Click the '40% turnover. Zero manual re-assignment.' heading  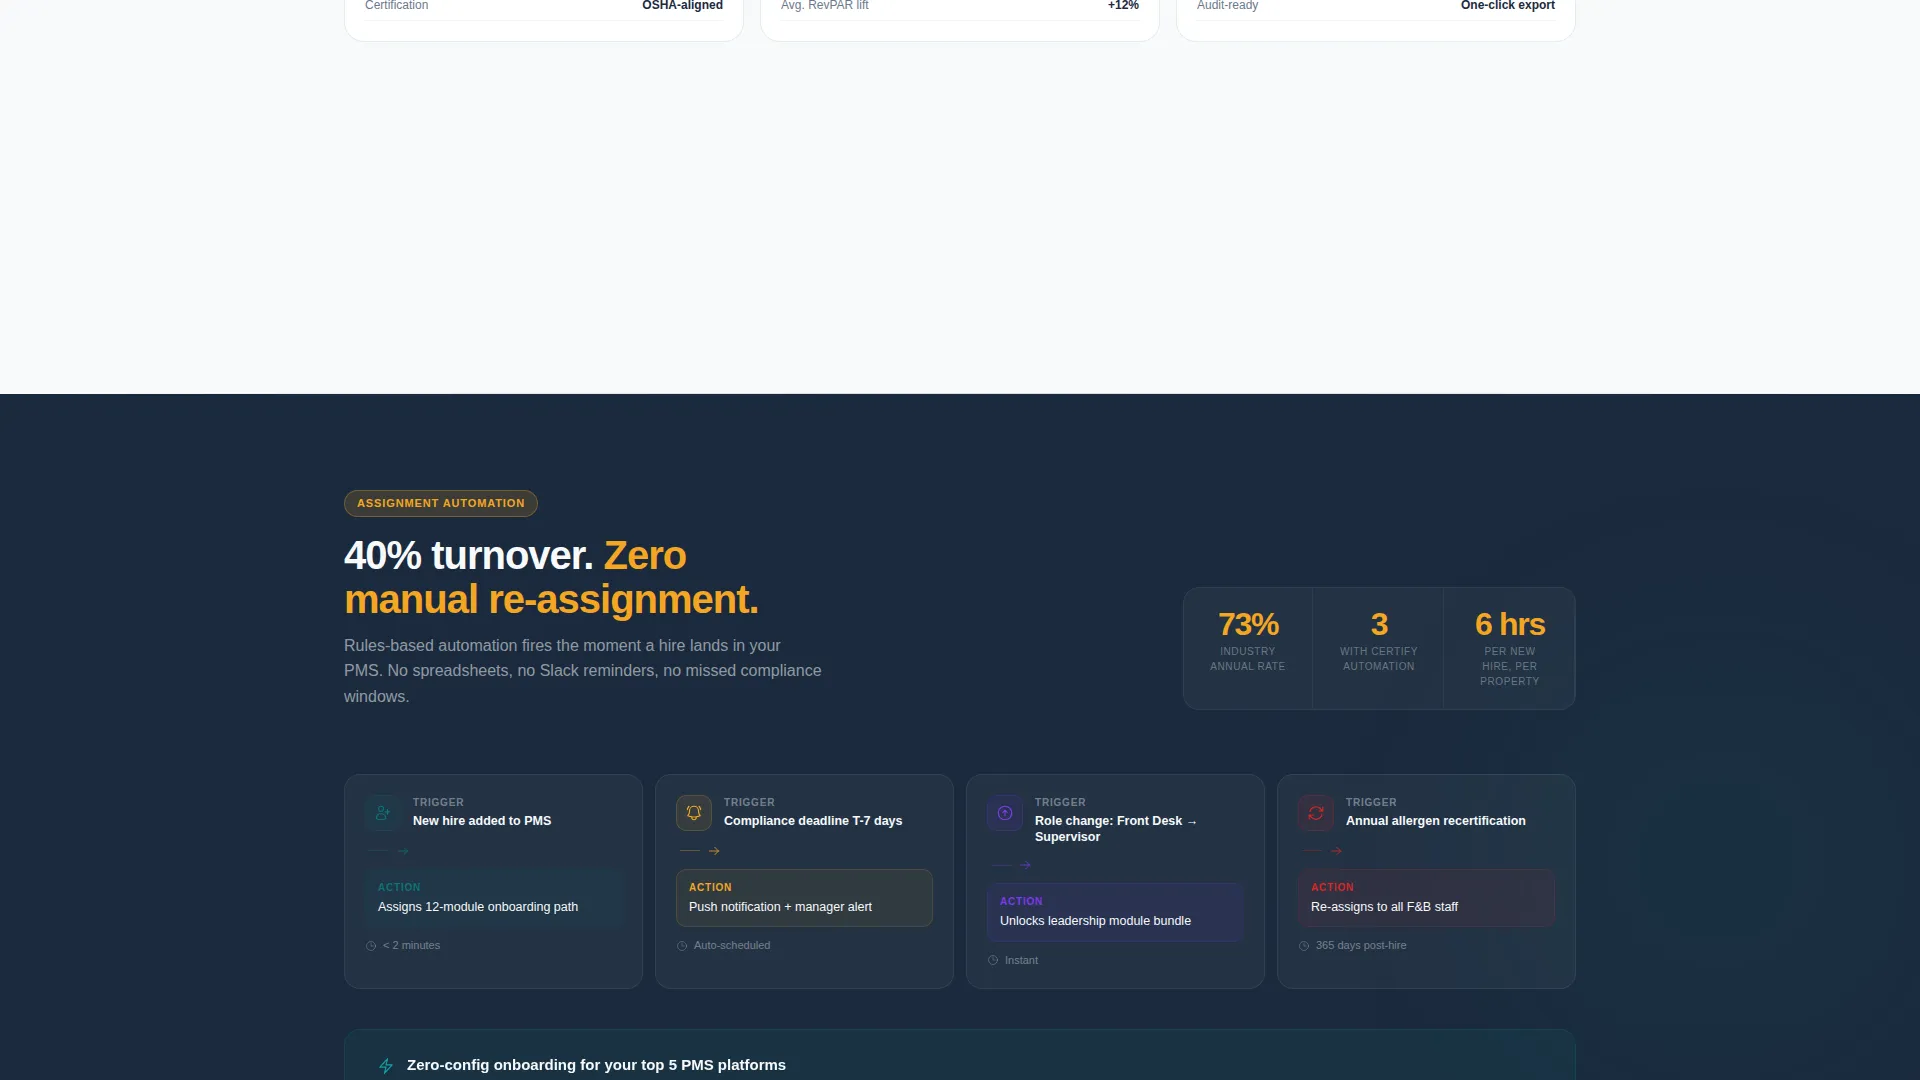(x=551, y=578)
